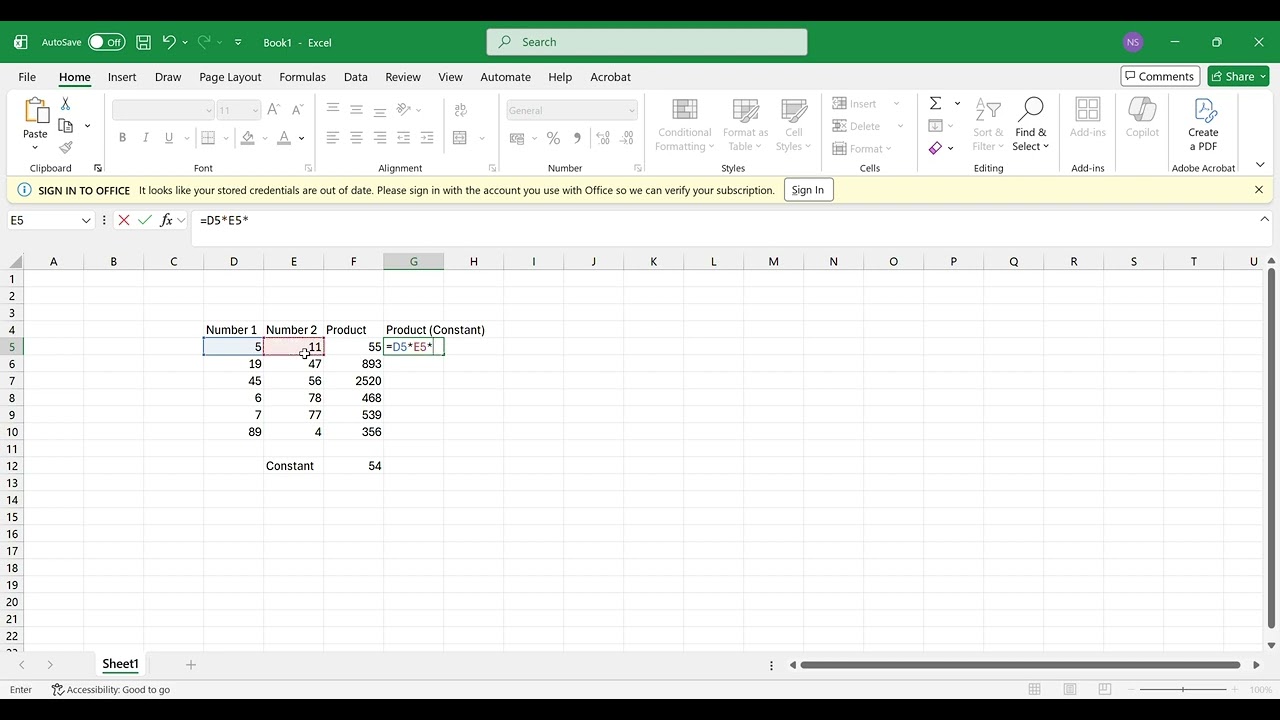Confirm the formula with the checkmark
Image resolution: width=1280 pixels, height=720 pixels.
145,220
